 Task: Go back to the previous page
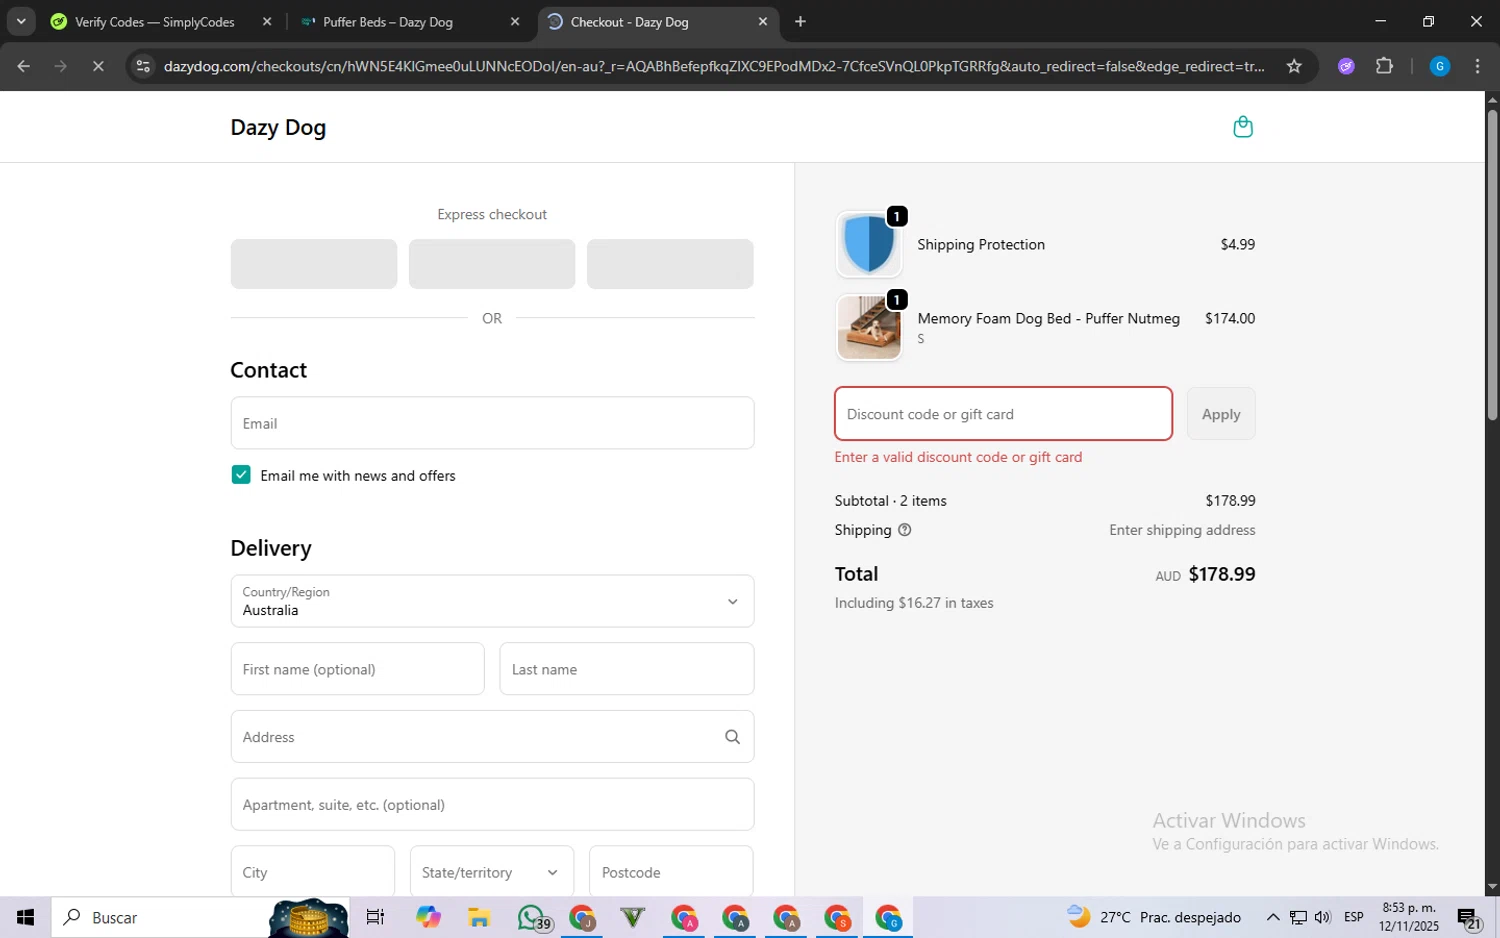(23, 66)
